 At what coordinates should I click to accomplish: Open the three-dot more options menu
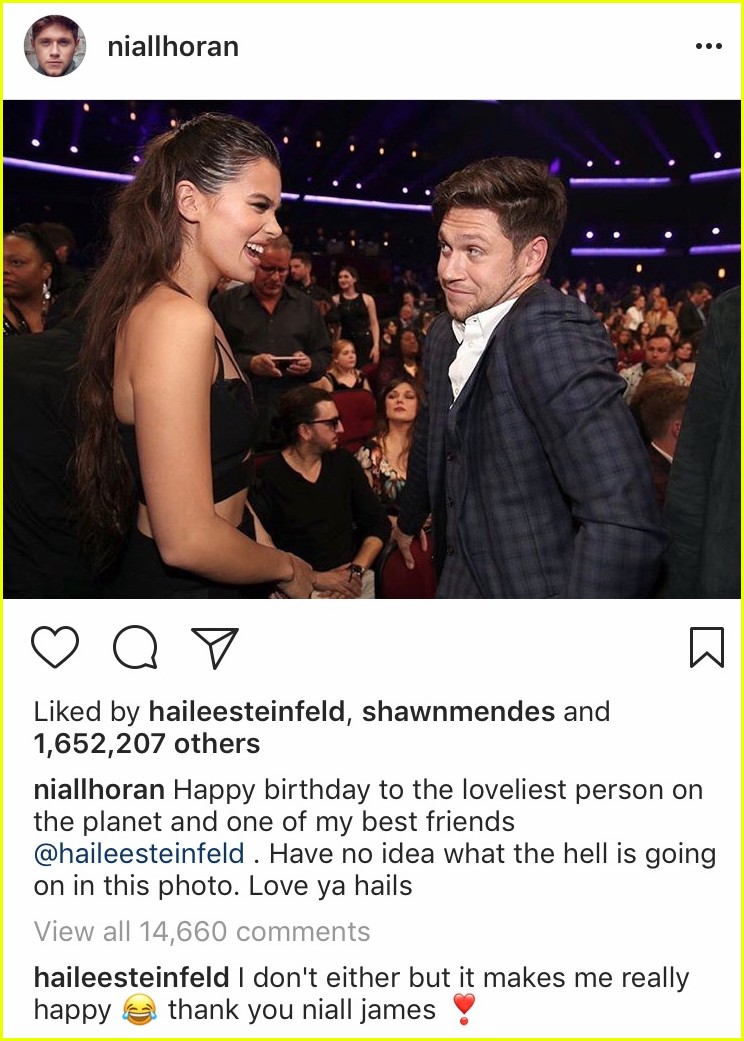tap(708, 46)
